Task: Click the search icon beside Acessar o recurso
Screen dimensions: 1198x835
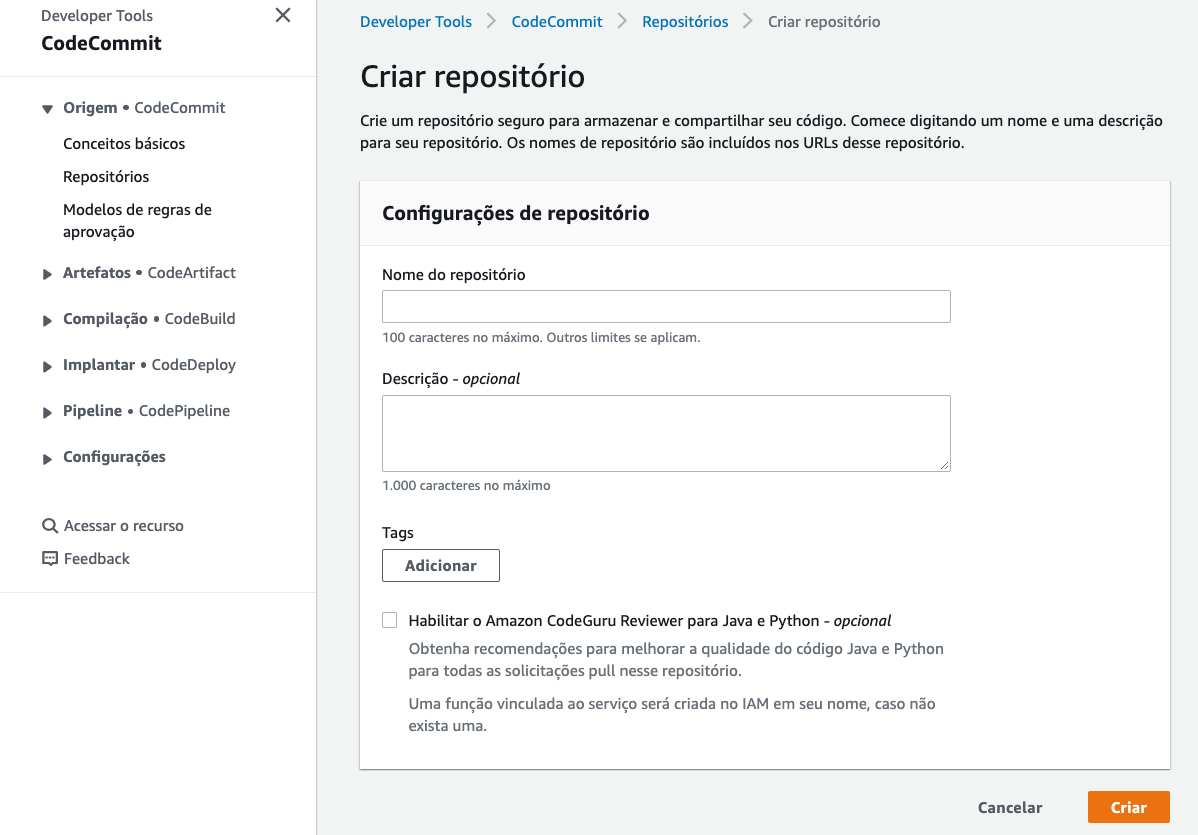Action: [x=50, y=526]
